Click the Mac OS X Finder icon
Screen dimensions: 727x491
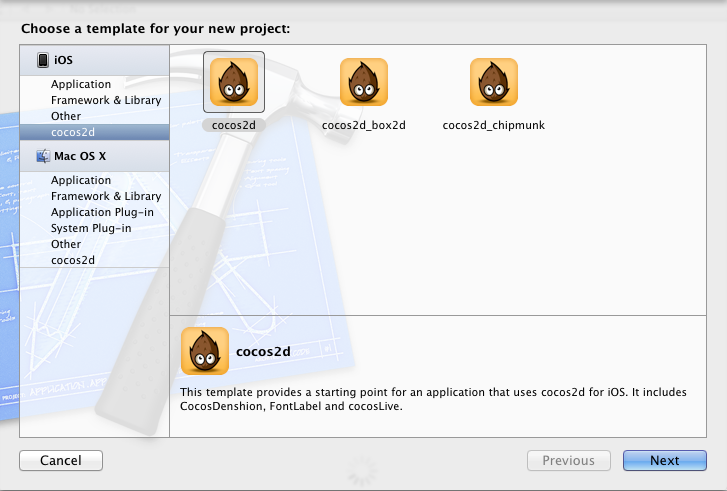(43, 156)
